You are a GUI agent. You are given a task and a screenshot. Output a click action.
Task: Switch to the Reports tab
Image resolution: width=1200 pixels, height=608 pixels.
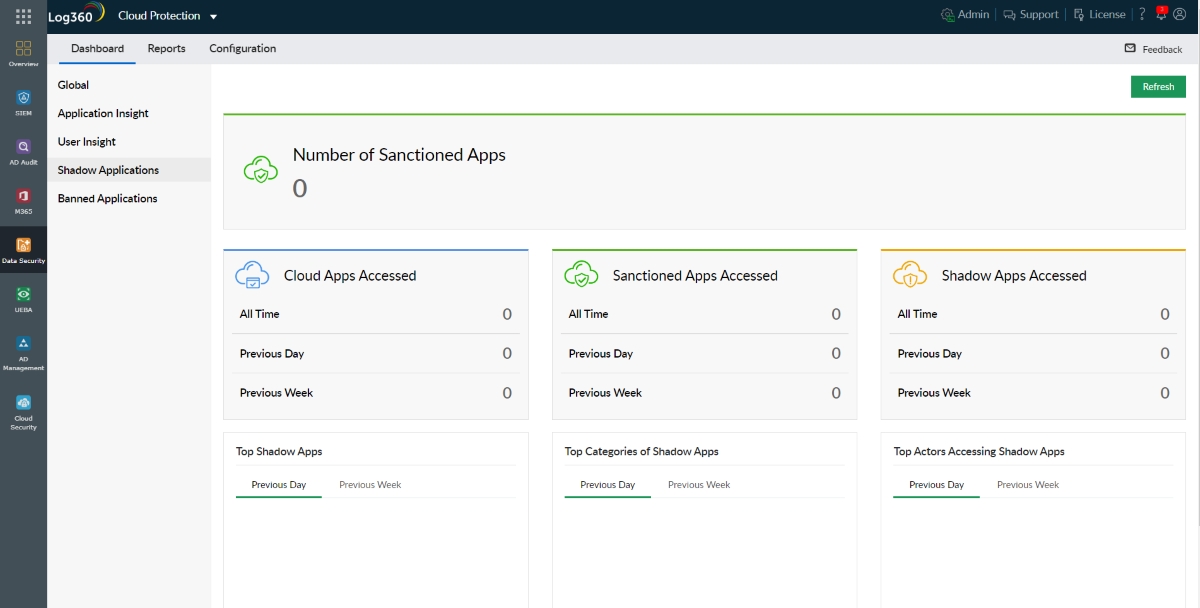click(166, 49)
